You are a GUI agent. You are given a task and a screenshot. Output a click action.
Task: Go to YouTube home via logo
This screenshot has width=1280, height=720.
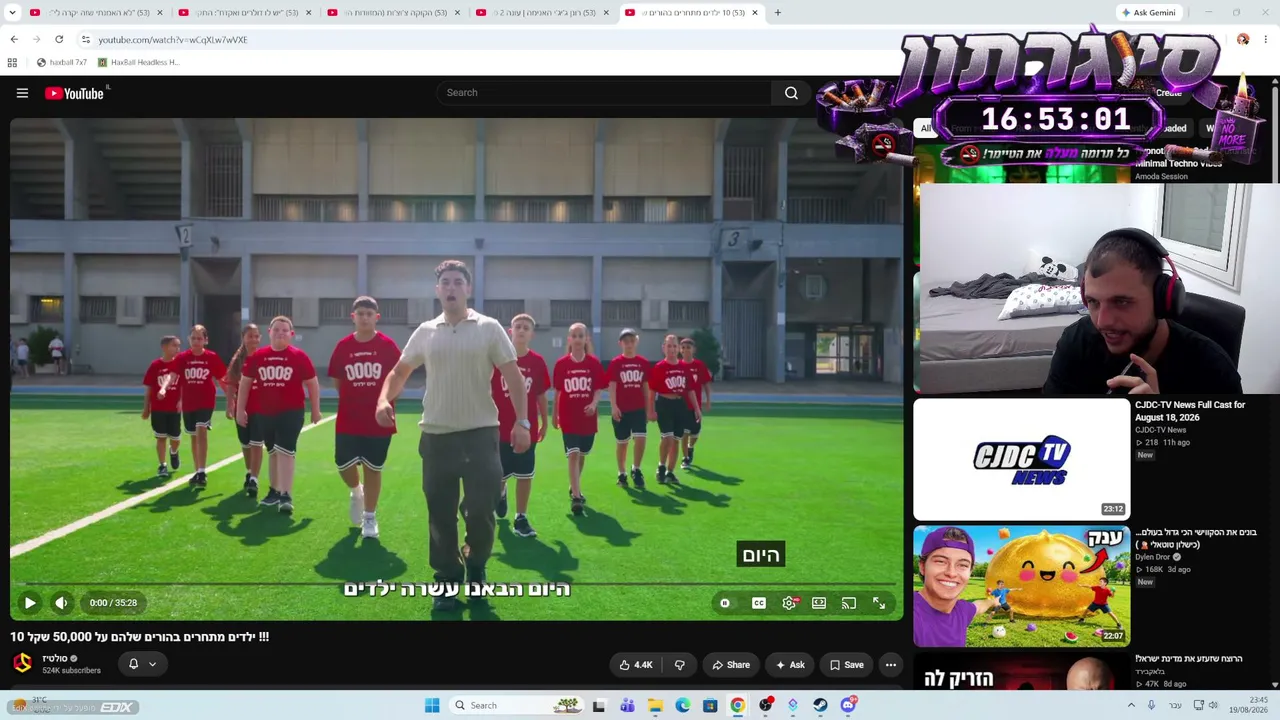click(x=74, y=93)
